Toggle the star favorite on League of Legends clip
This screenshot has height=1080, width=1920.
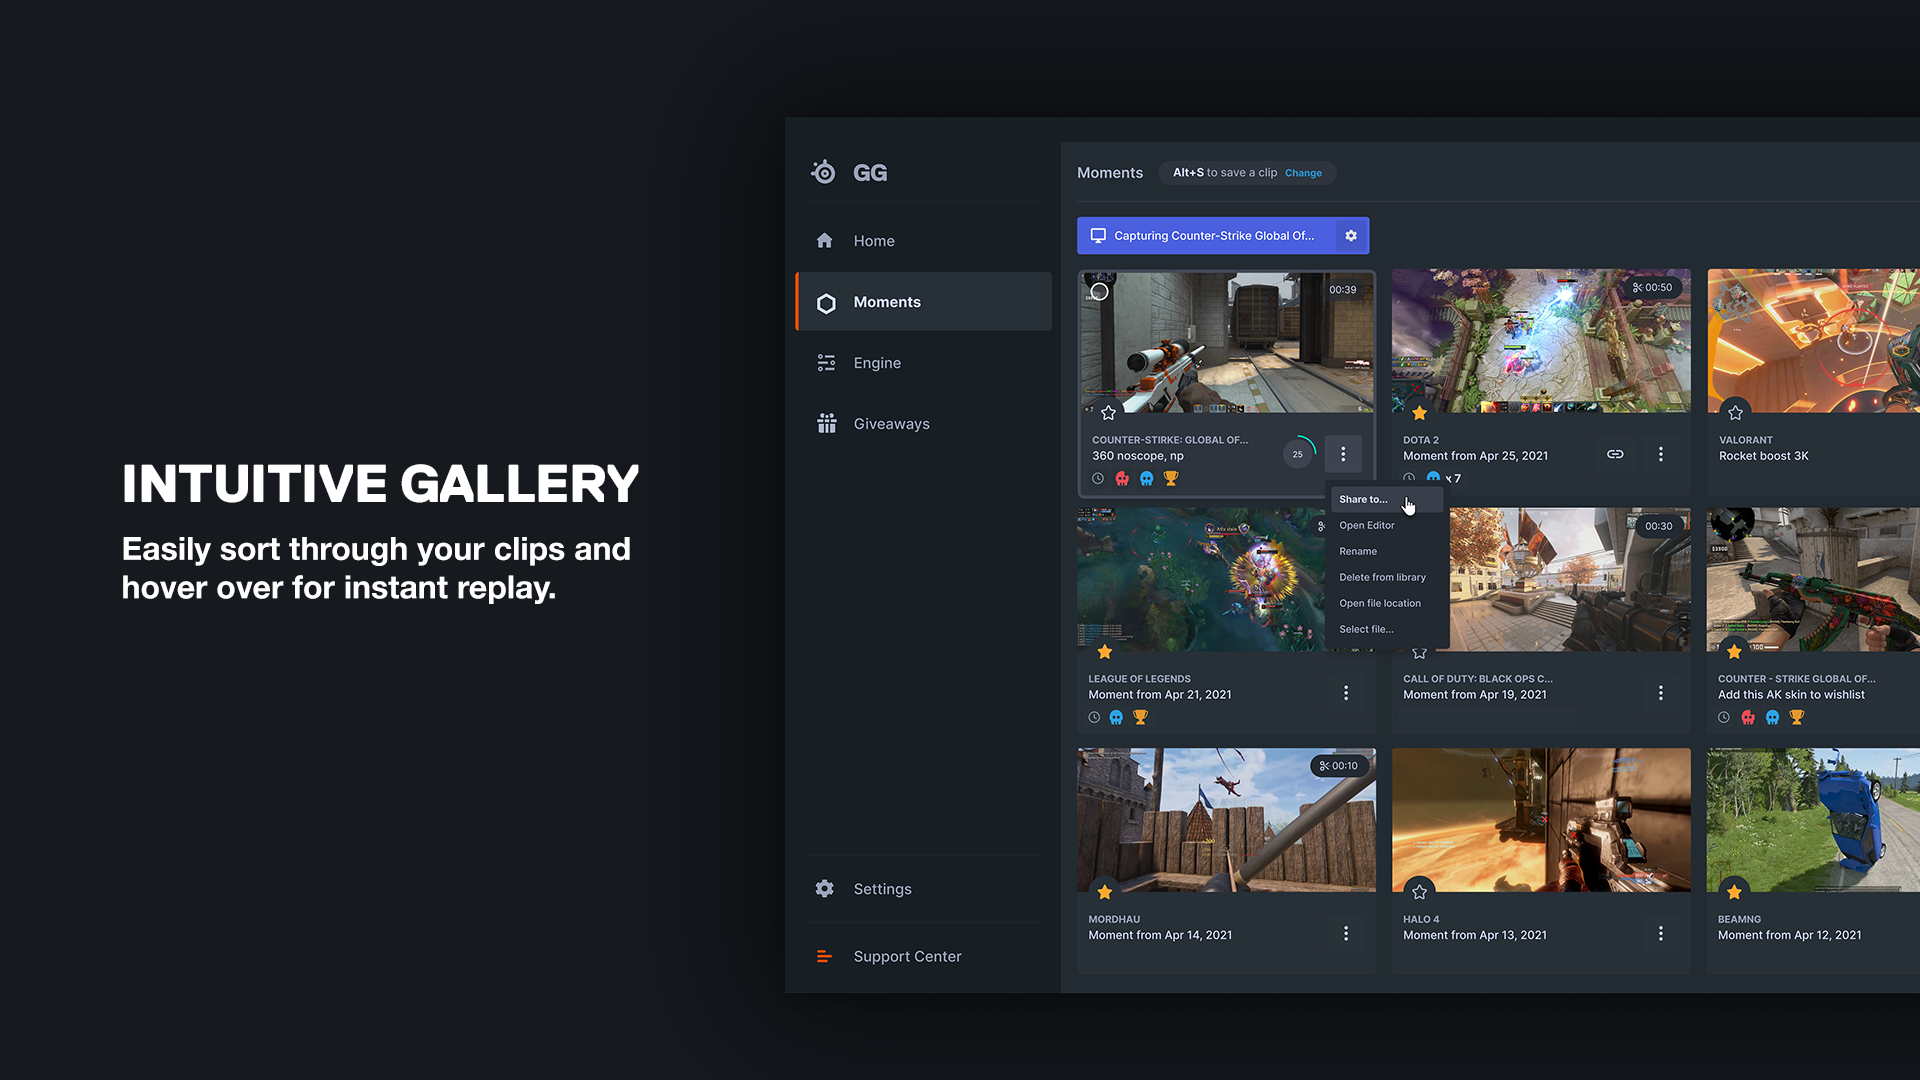click(x=1104, y=651)
